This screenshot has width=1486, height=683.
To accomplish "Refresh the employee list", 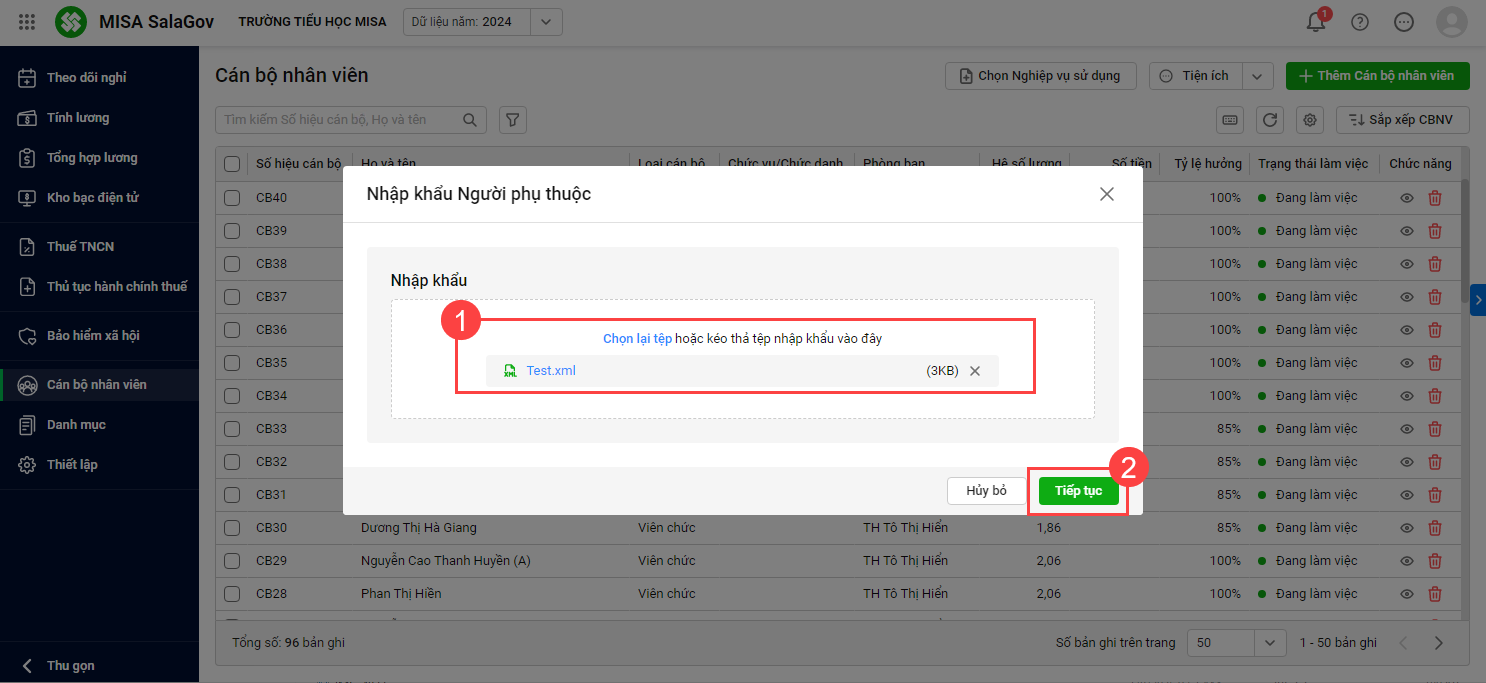I will pos(1270,120).
